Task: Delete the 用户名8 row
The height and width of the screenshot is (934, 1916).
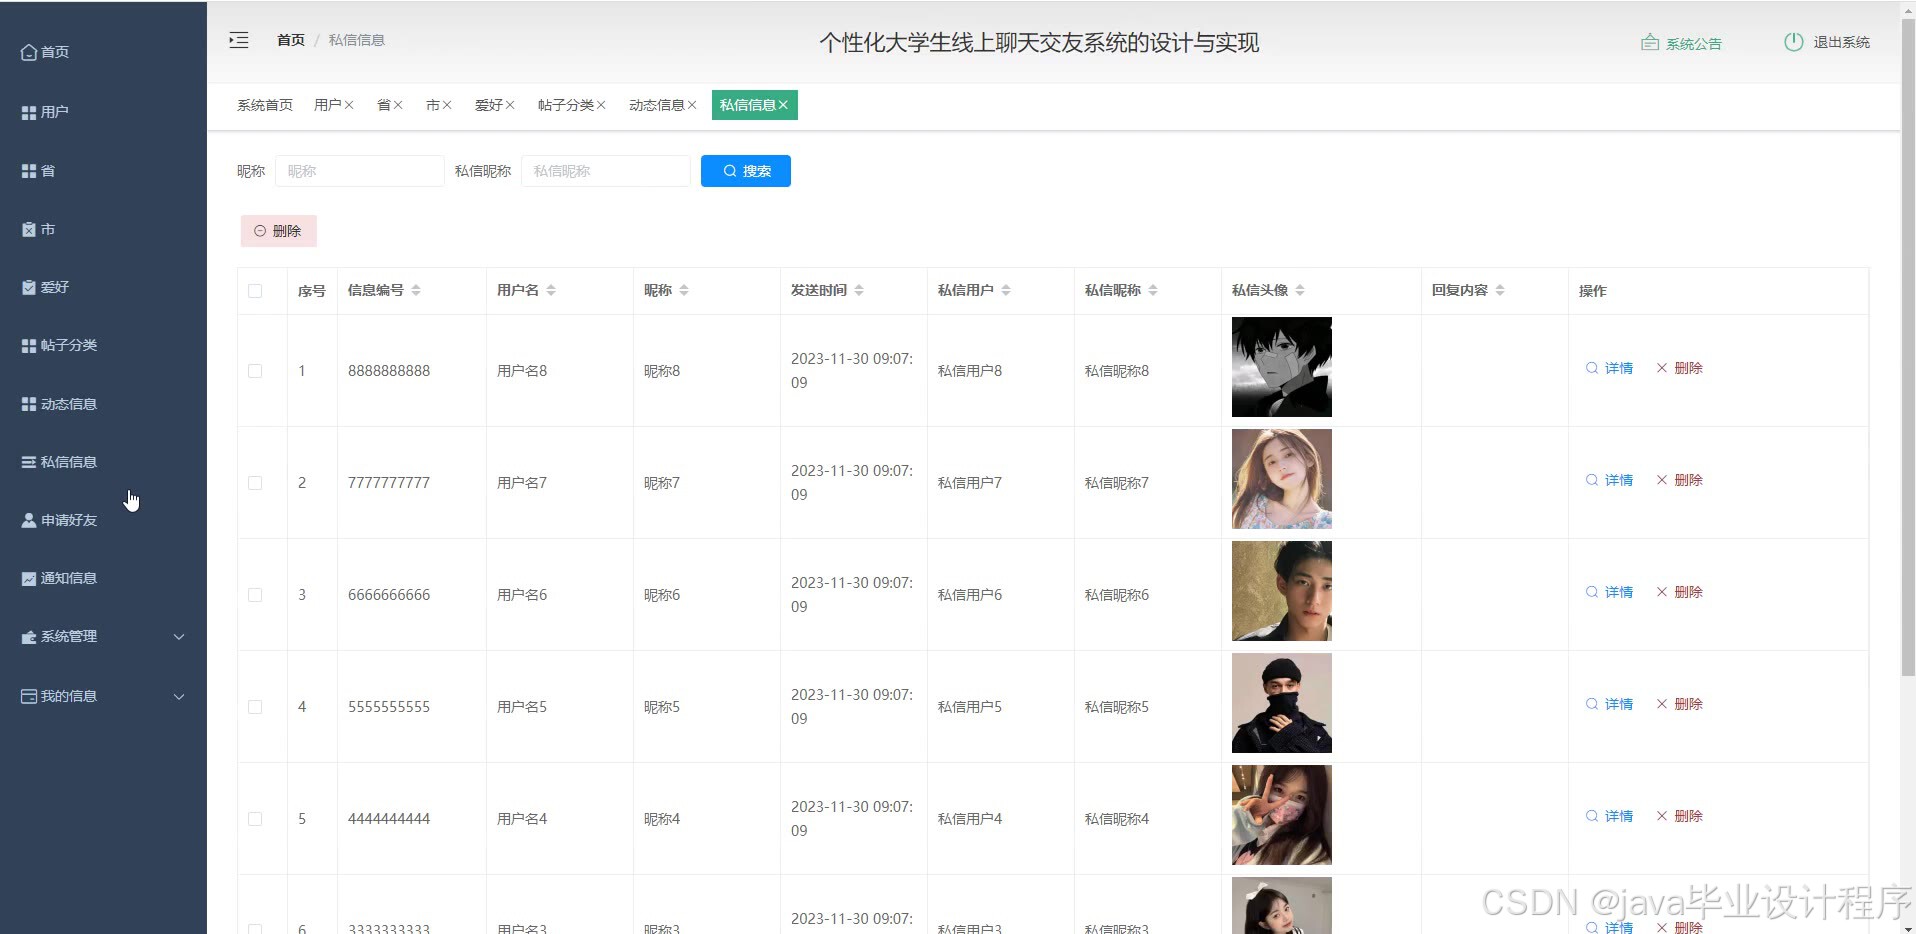Action: [x=1680, y=368]
